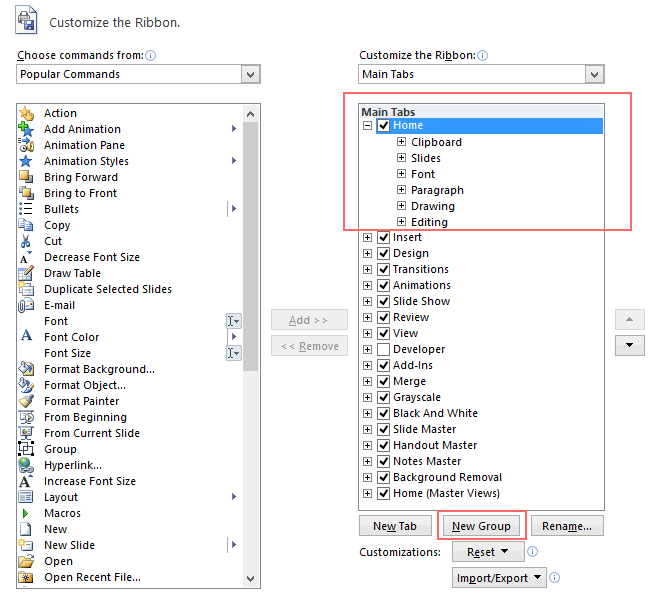Click the Move Down arrow button

[x=629, y=345]
